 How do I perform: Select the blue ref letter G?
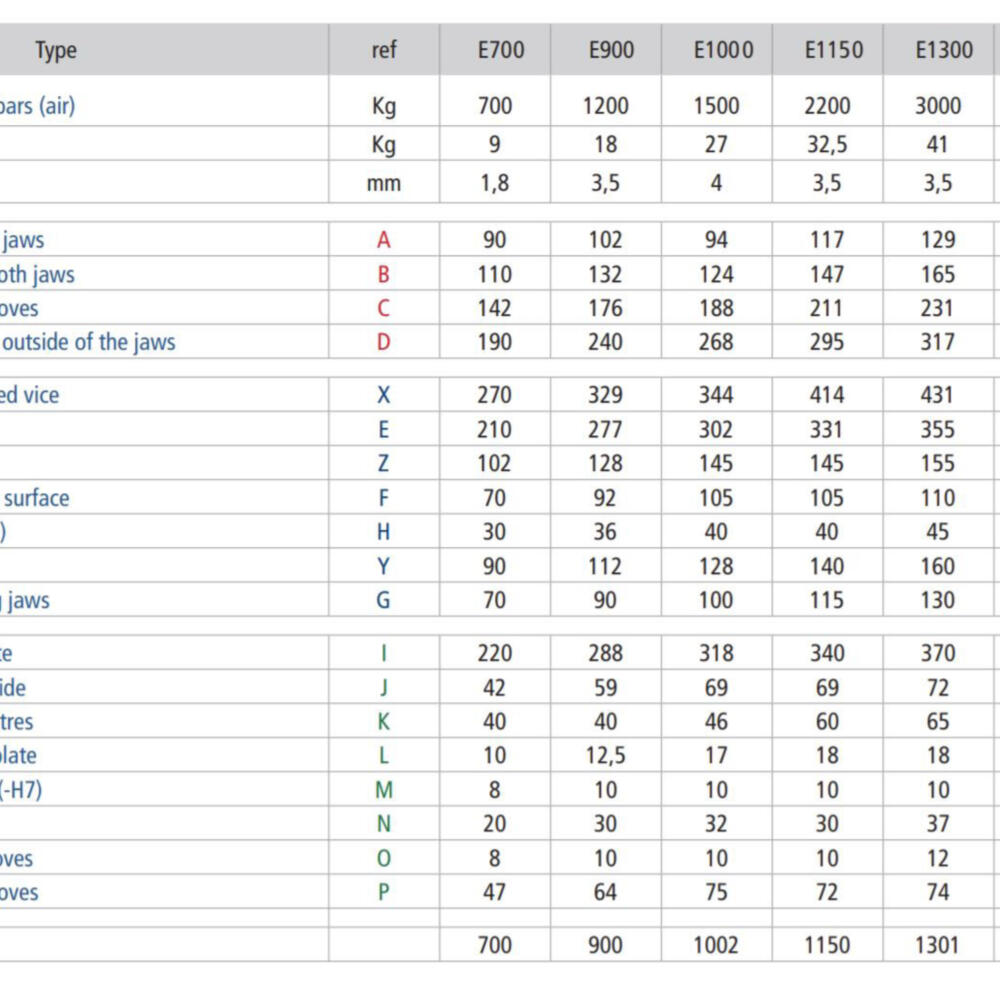(x=384, y=600)
